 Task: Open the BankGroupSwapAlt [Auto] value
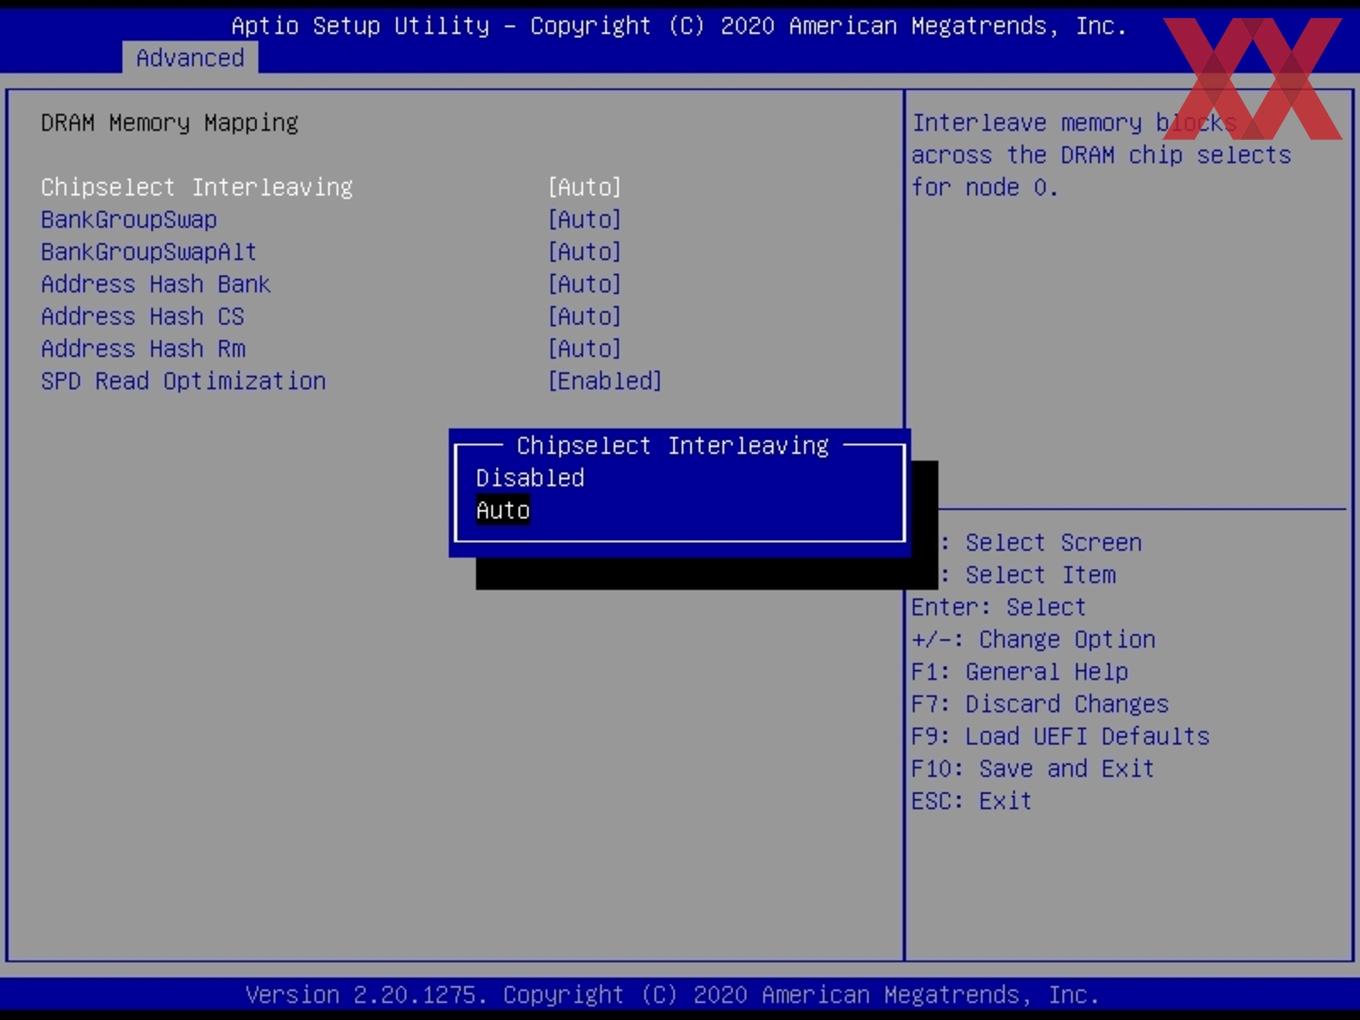coord(585,252)
